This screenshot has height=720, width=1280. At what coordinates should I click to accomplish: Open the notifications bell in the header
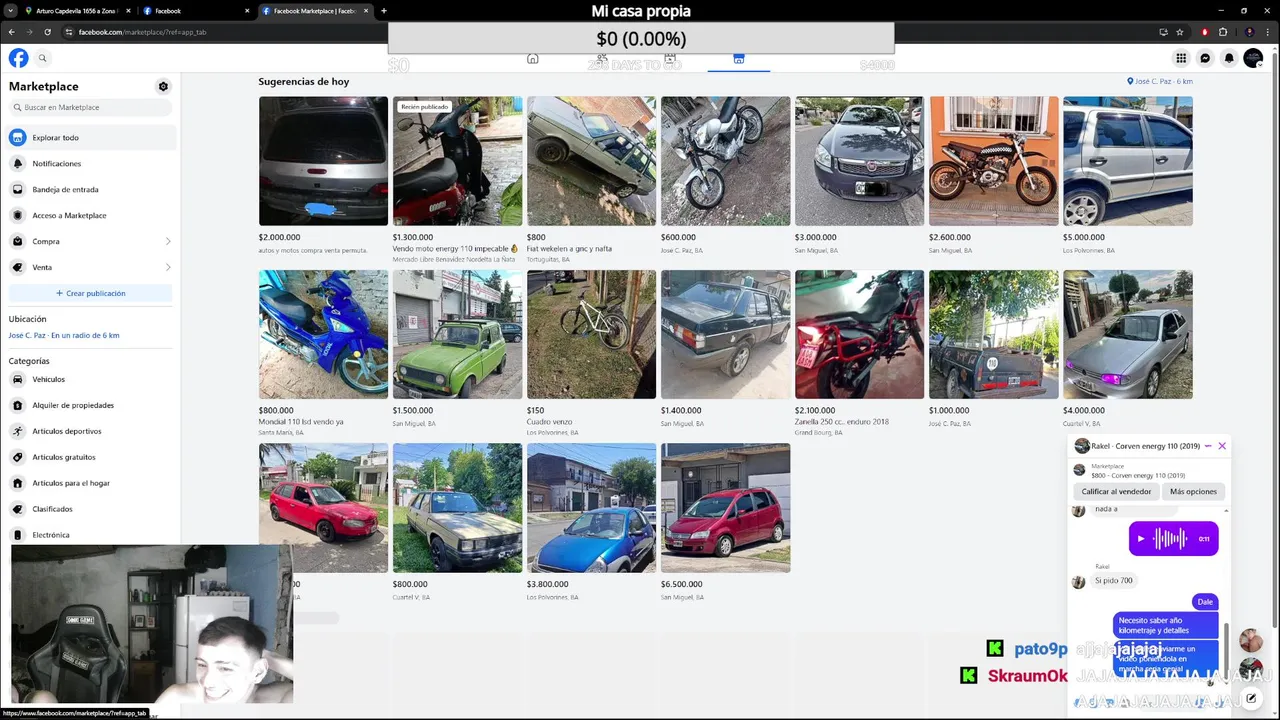tap(1229, 58)
